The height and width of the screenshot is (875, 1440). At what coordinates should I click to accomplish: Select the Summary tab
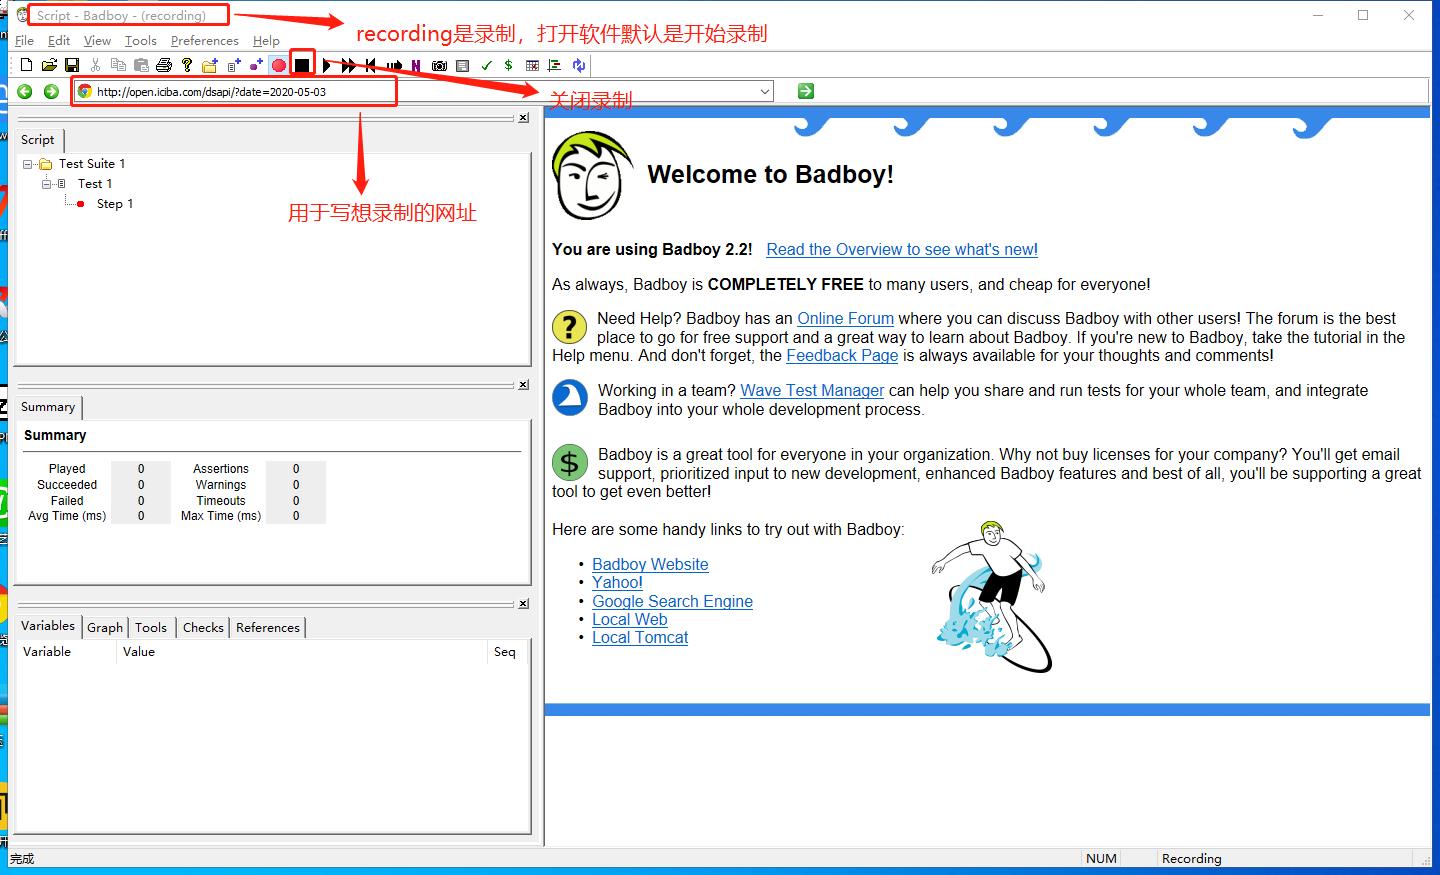click(48, 407)
